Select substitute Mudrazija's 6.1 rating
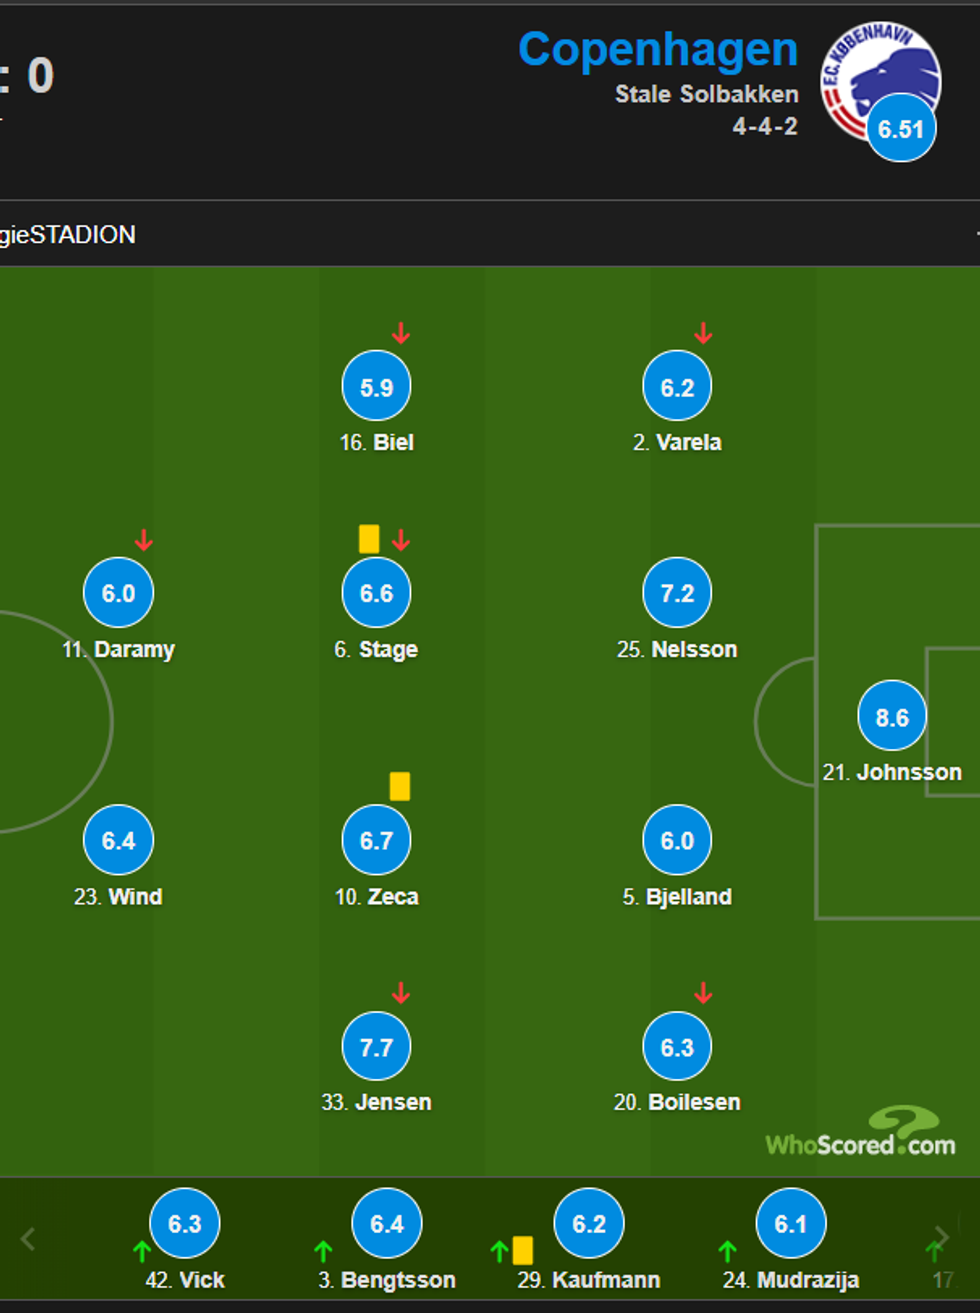Image resolution: width=980 pixels, height=1313 pixels. pos(790,1223)
